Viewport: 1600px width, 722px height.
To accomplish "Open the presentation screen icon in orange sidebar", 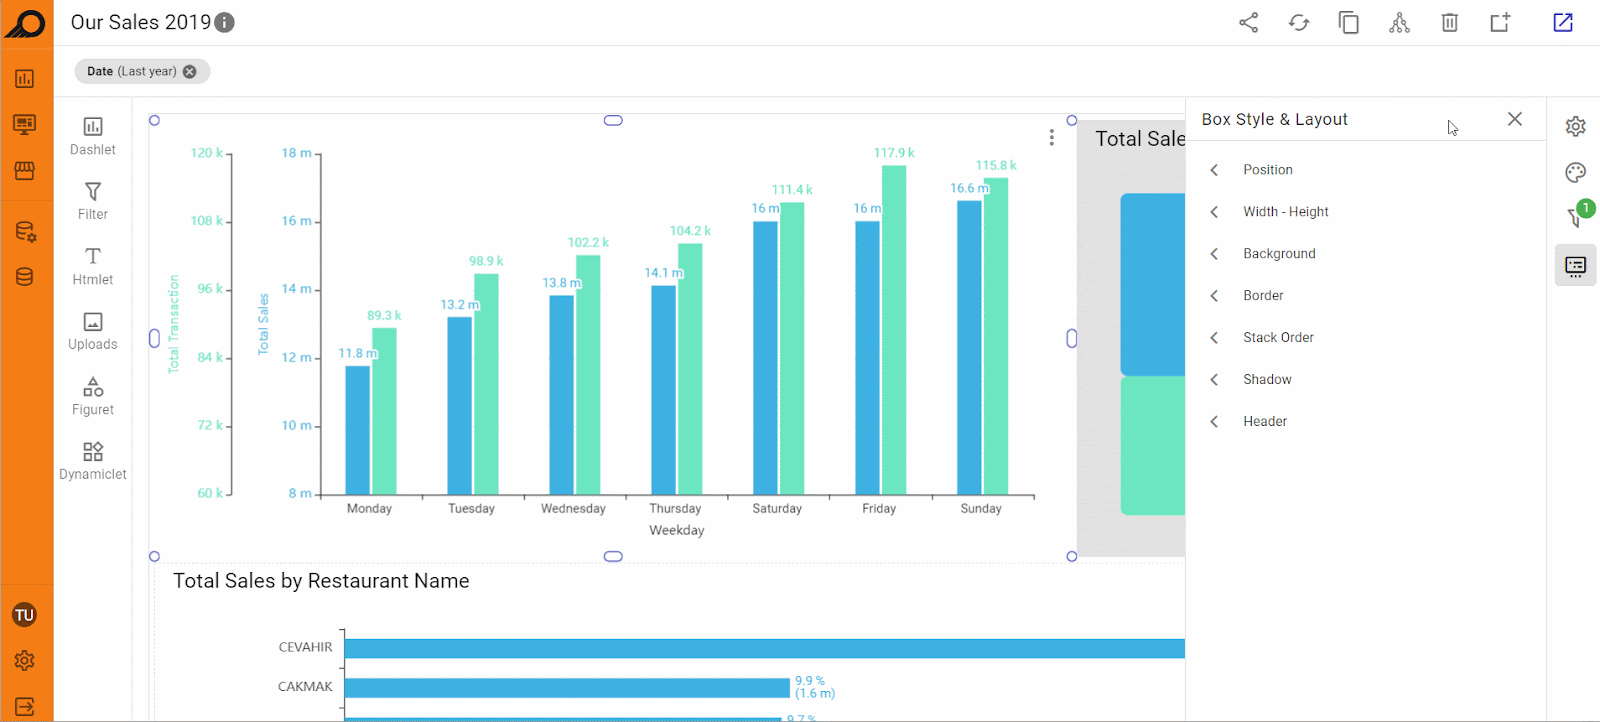I will tap(25, 124).
